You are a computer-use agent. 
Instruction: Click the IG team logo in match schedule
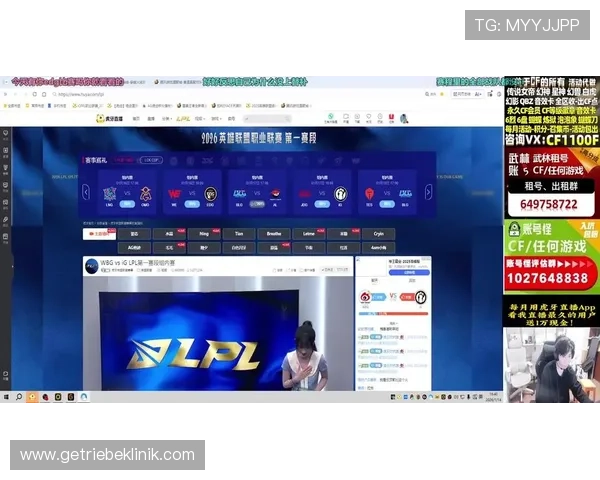click(x=340, y=194)
